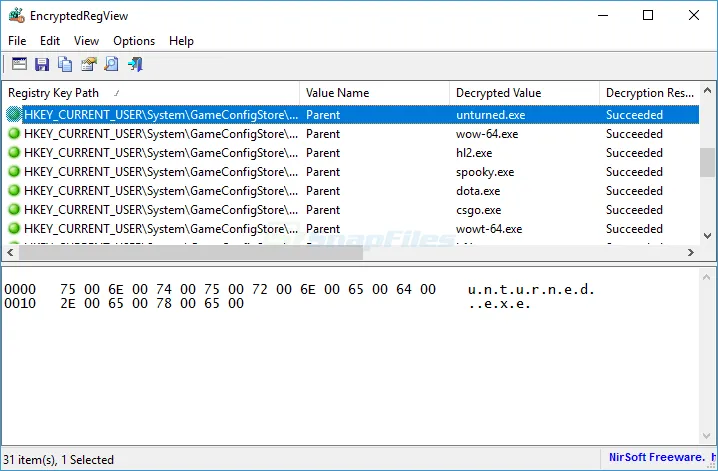Image resolution: width=718 pixels, height=471 pixels.
Task: Open the Edit menu
Action: point(50,41)
